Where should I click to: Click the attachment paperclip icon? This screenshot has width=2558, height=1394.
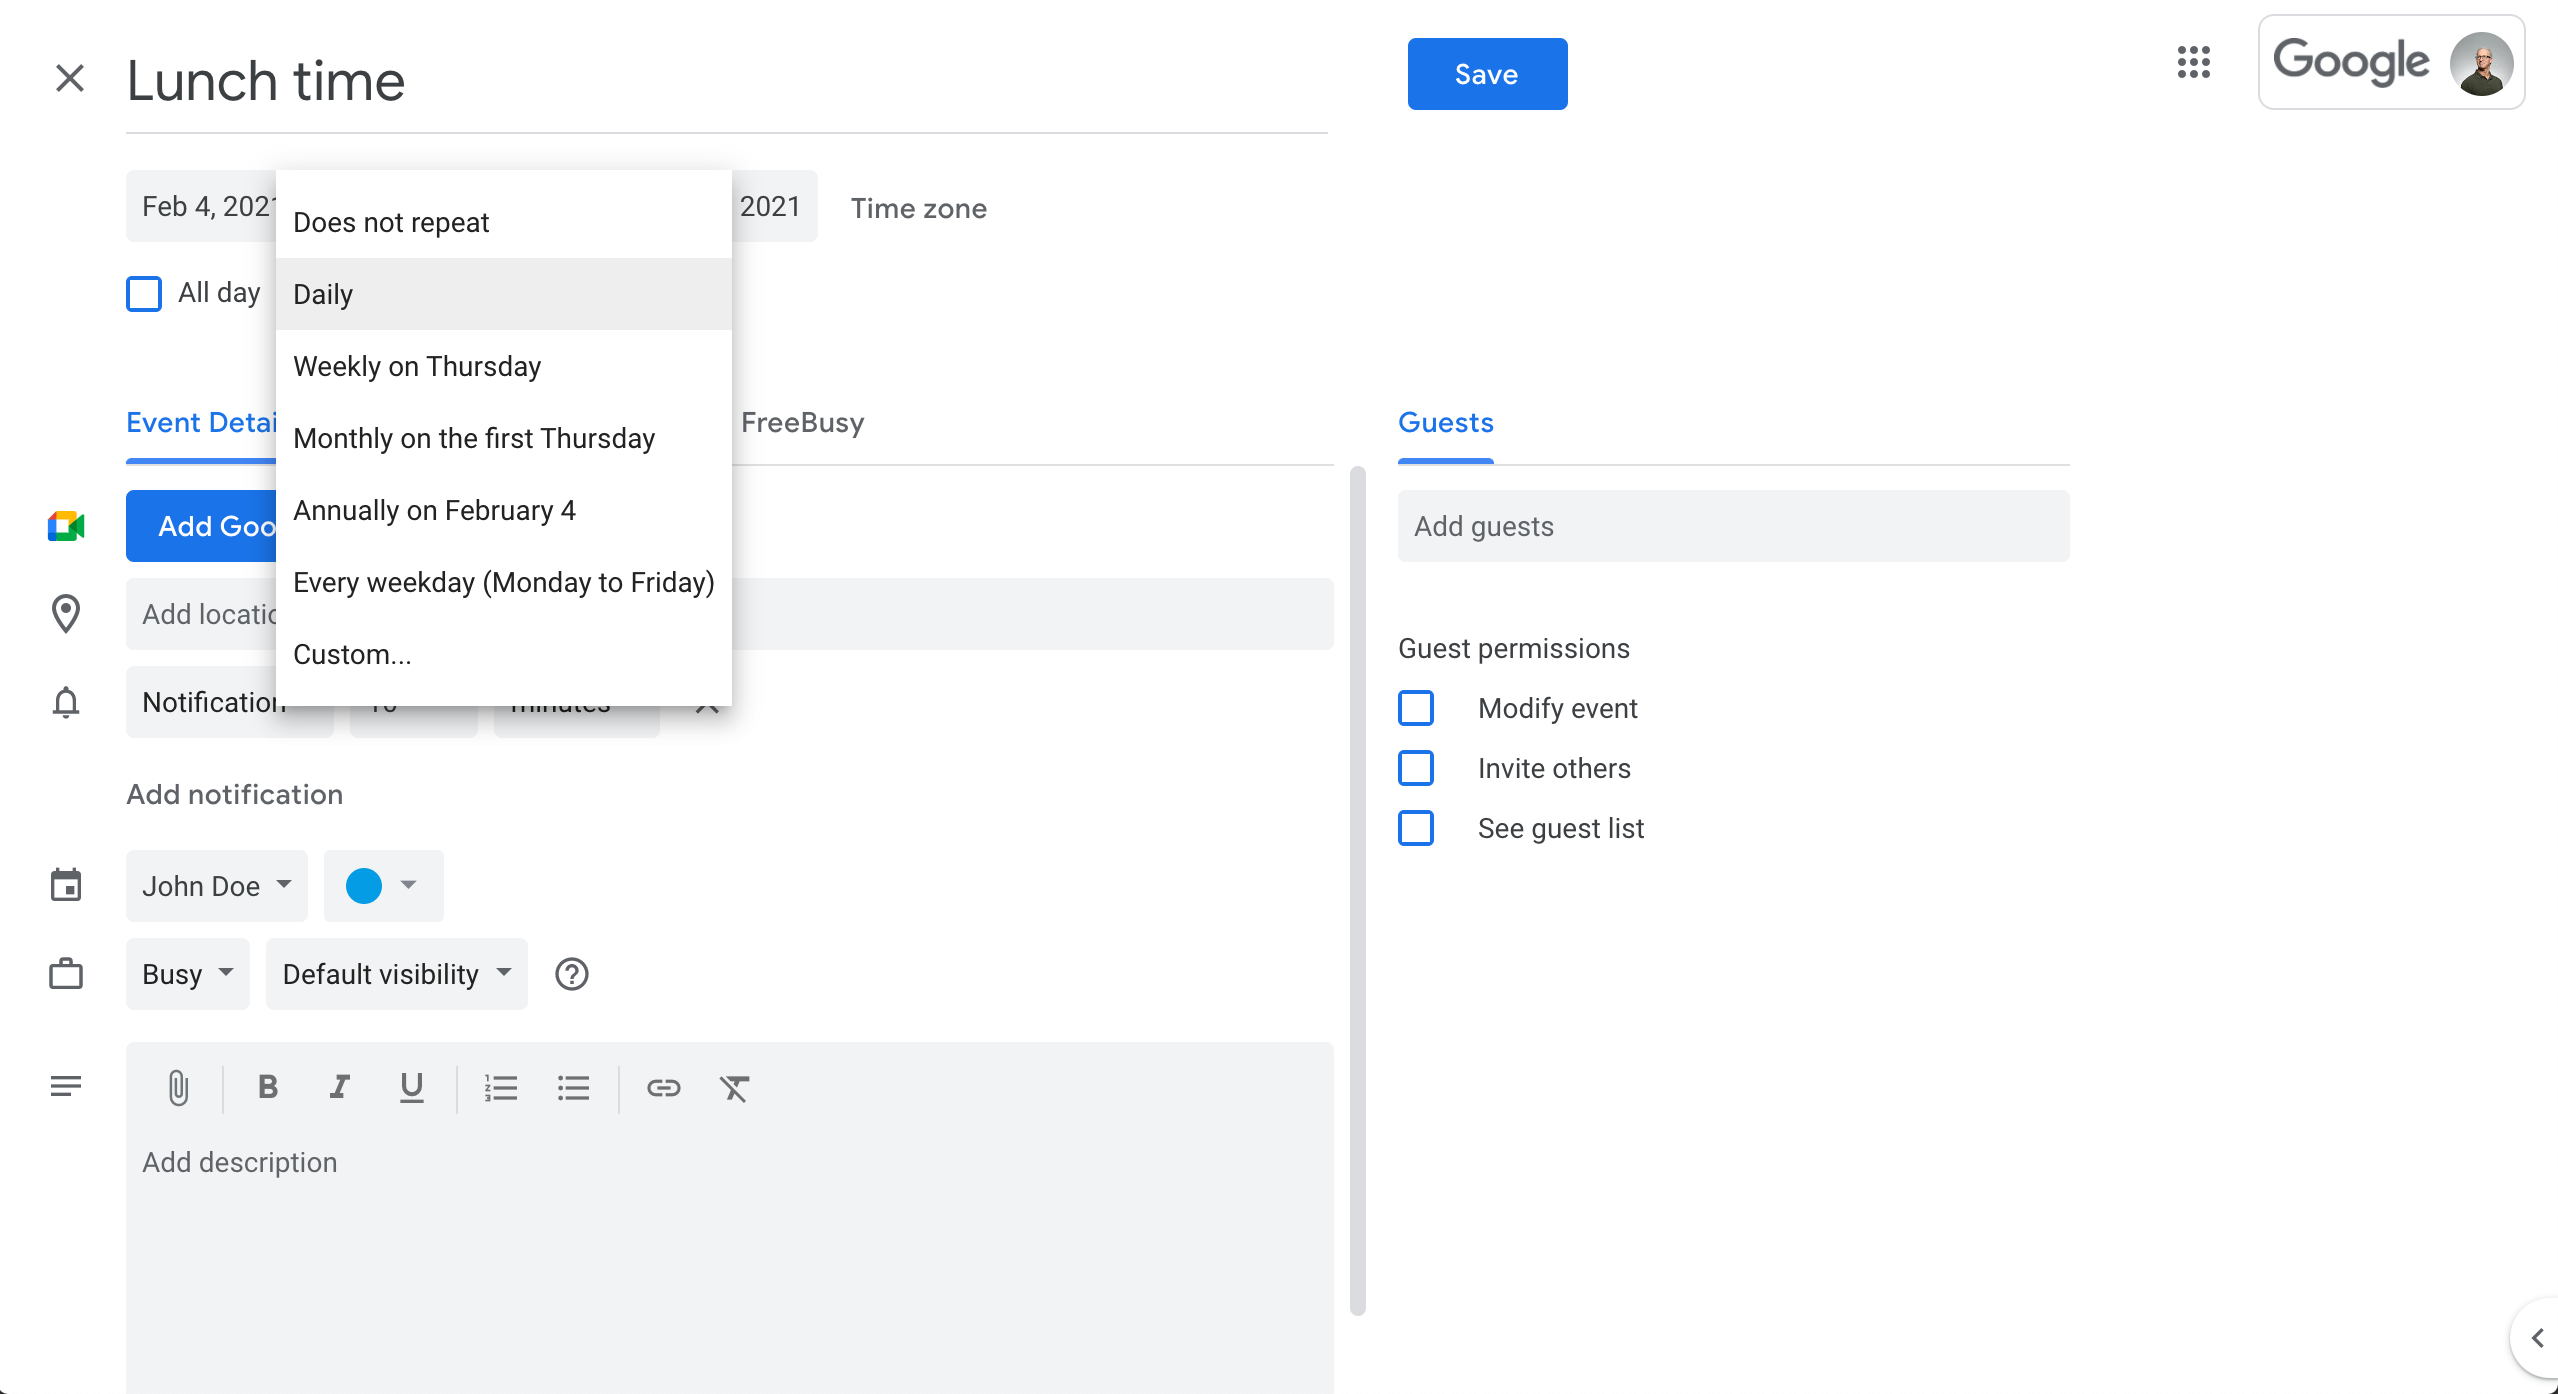coord(179,1087)
